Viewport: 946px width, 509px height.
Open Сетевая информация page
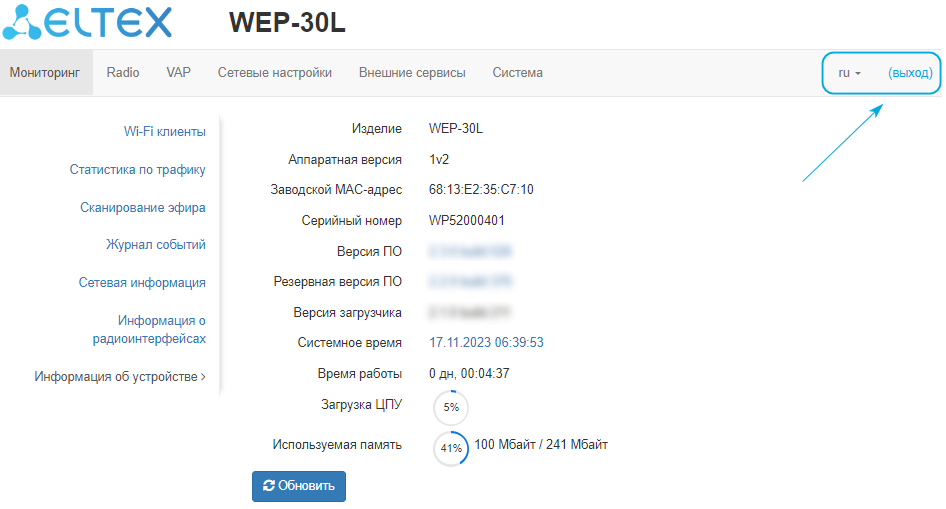click(x=142, y=283)
